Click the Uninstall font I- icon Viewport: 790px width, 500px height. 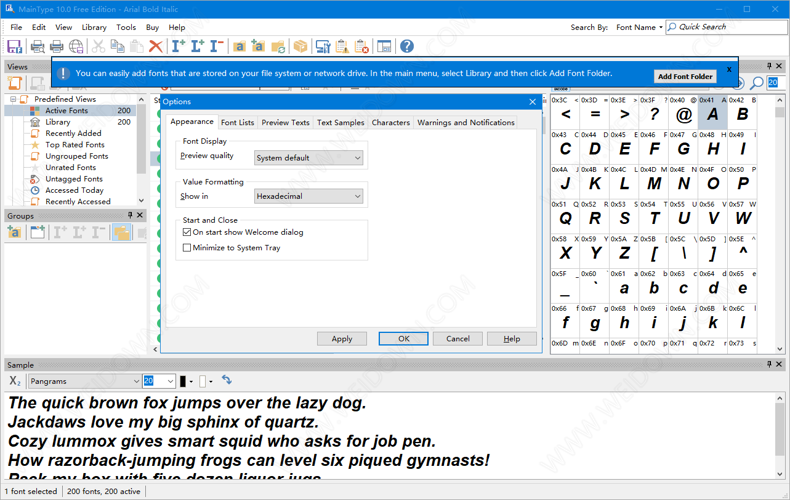coord(216,47)
